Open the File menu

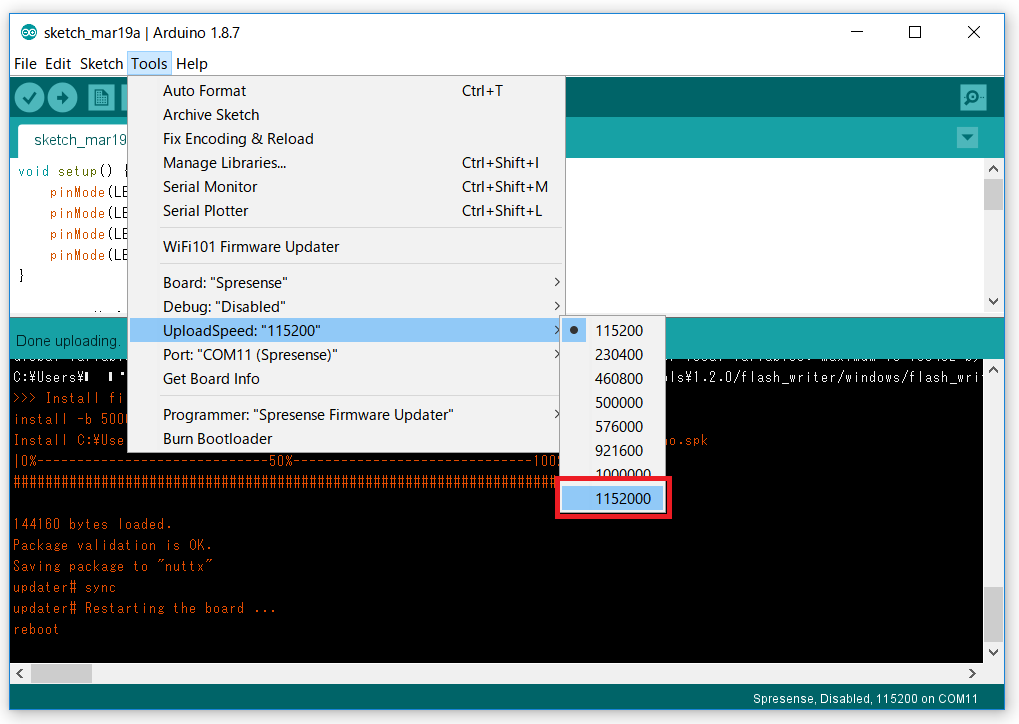pyautogui.click(x=25, y=64)
